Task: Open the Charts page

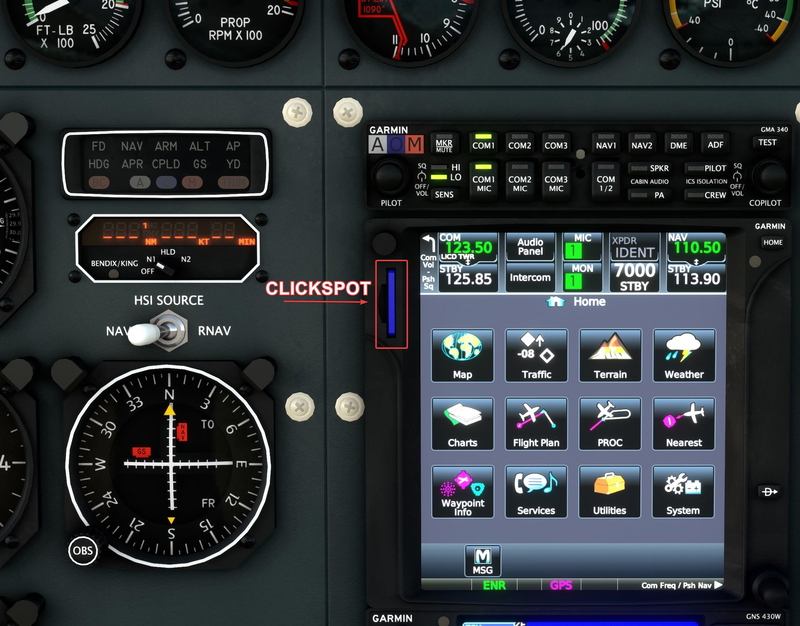Action: click(462, 424)
